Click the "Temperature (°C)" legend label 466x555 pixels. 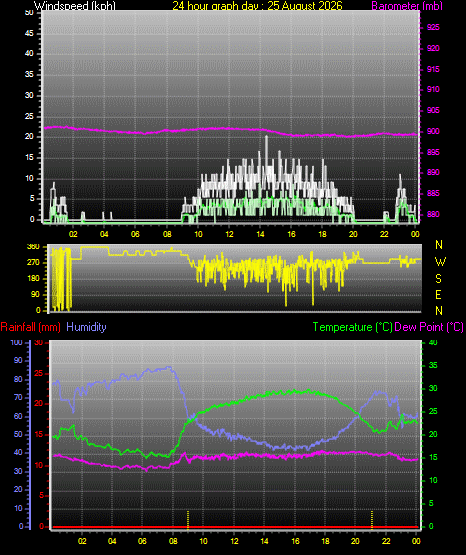coord(353,327)
